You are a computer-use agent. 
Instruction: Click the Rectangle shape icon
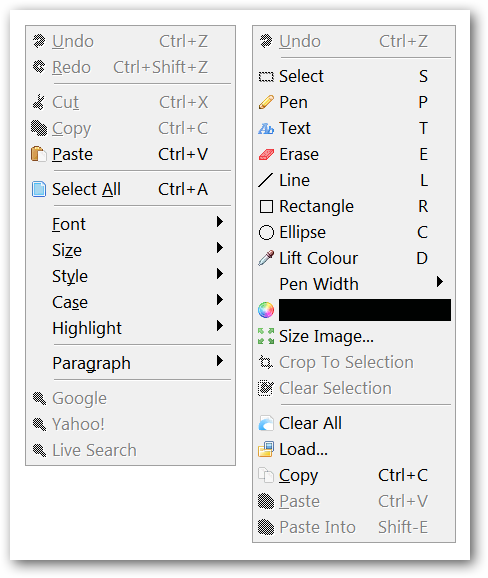tap(266, 206)
